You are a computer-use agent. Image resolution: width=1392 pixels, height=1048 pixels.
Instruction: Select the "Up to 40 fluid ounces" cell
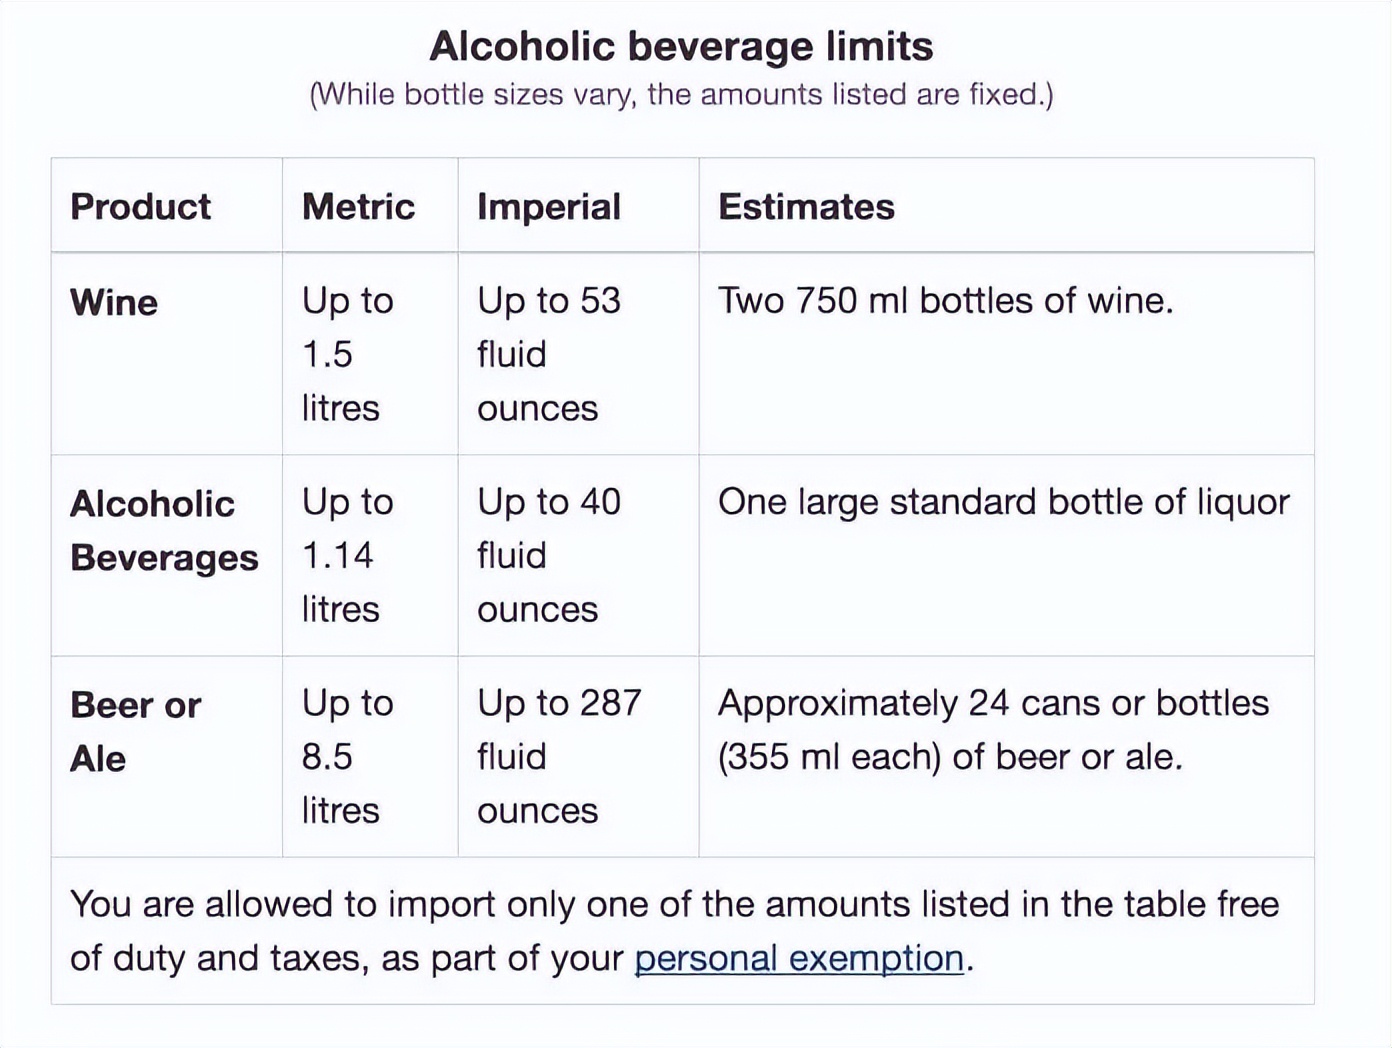click(x=548, y=555)
